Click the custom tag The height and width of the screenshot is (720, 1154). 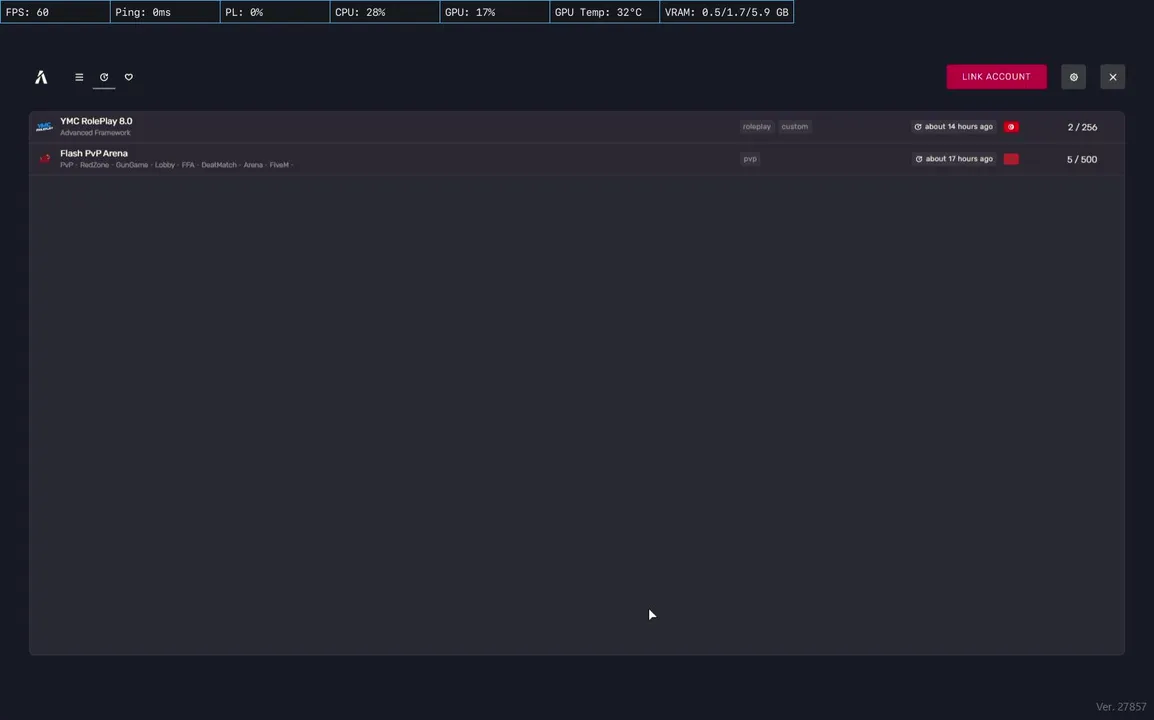pos(795,127)
